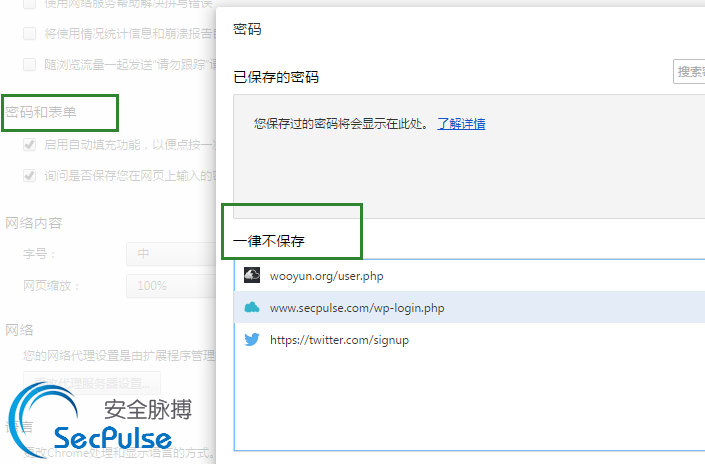Click the 一律不保存 never saved heading

269,241
